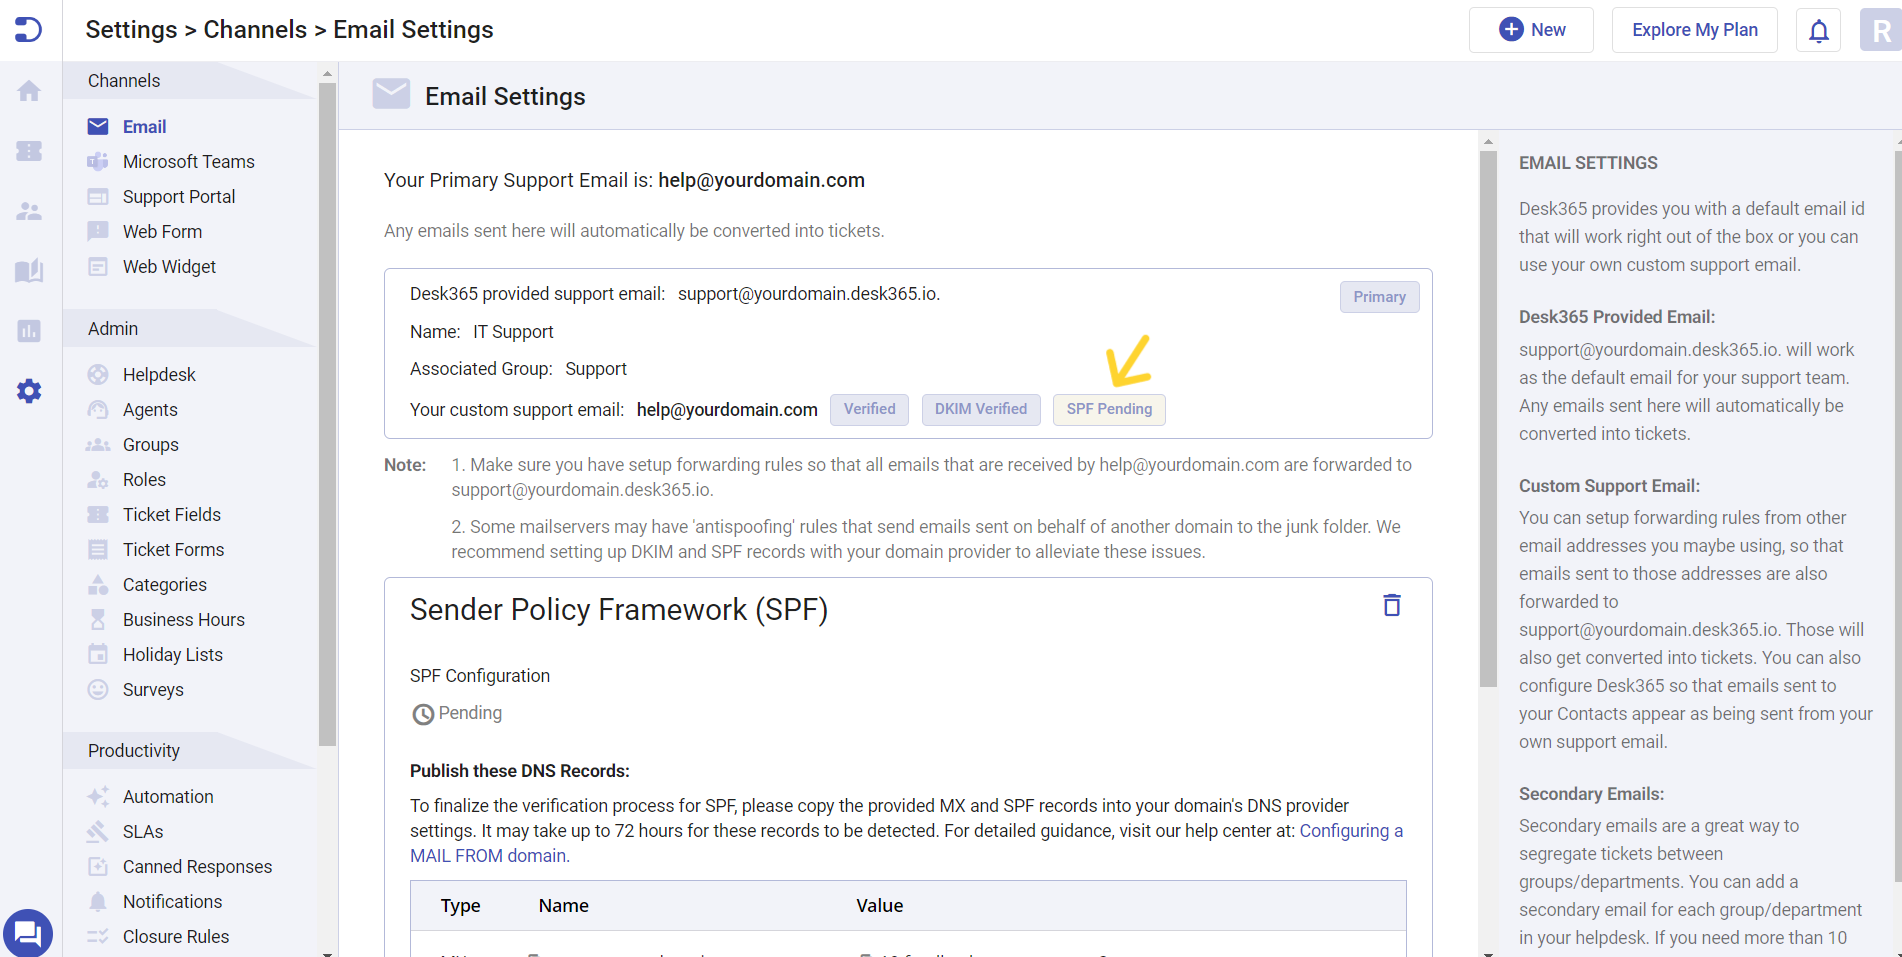Expand the Productivity section
This screenshot has height=957, width=1902.
point(134,750)
